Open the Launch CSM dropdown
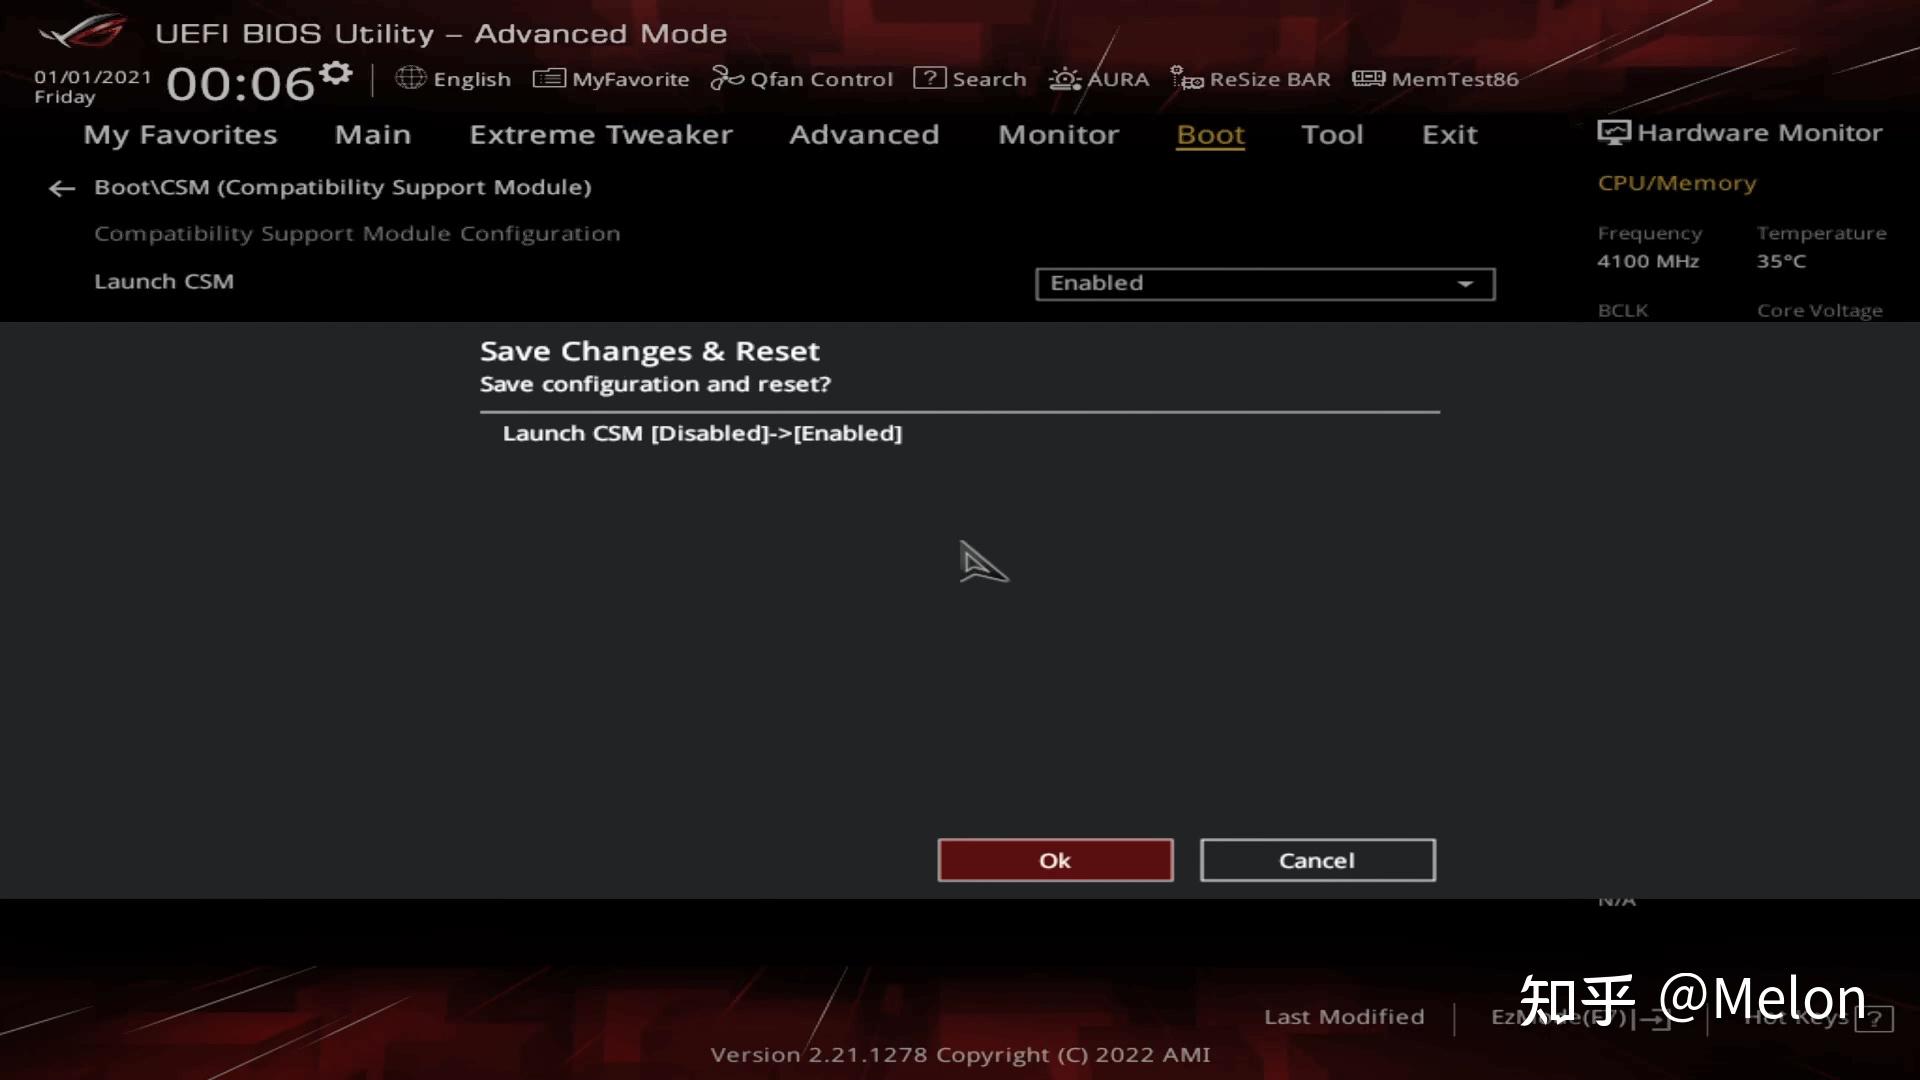Screen dimensions: 1920x1080 1264,283
